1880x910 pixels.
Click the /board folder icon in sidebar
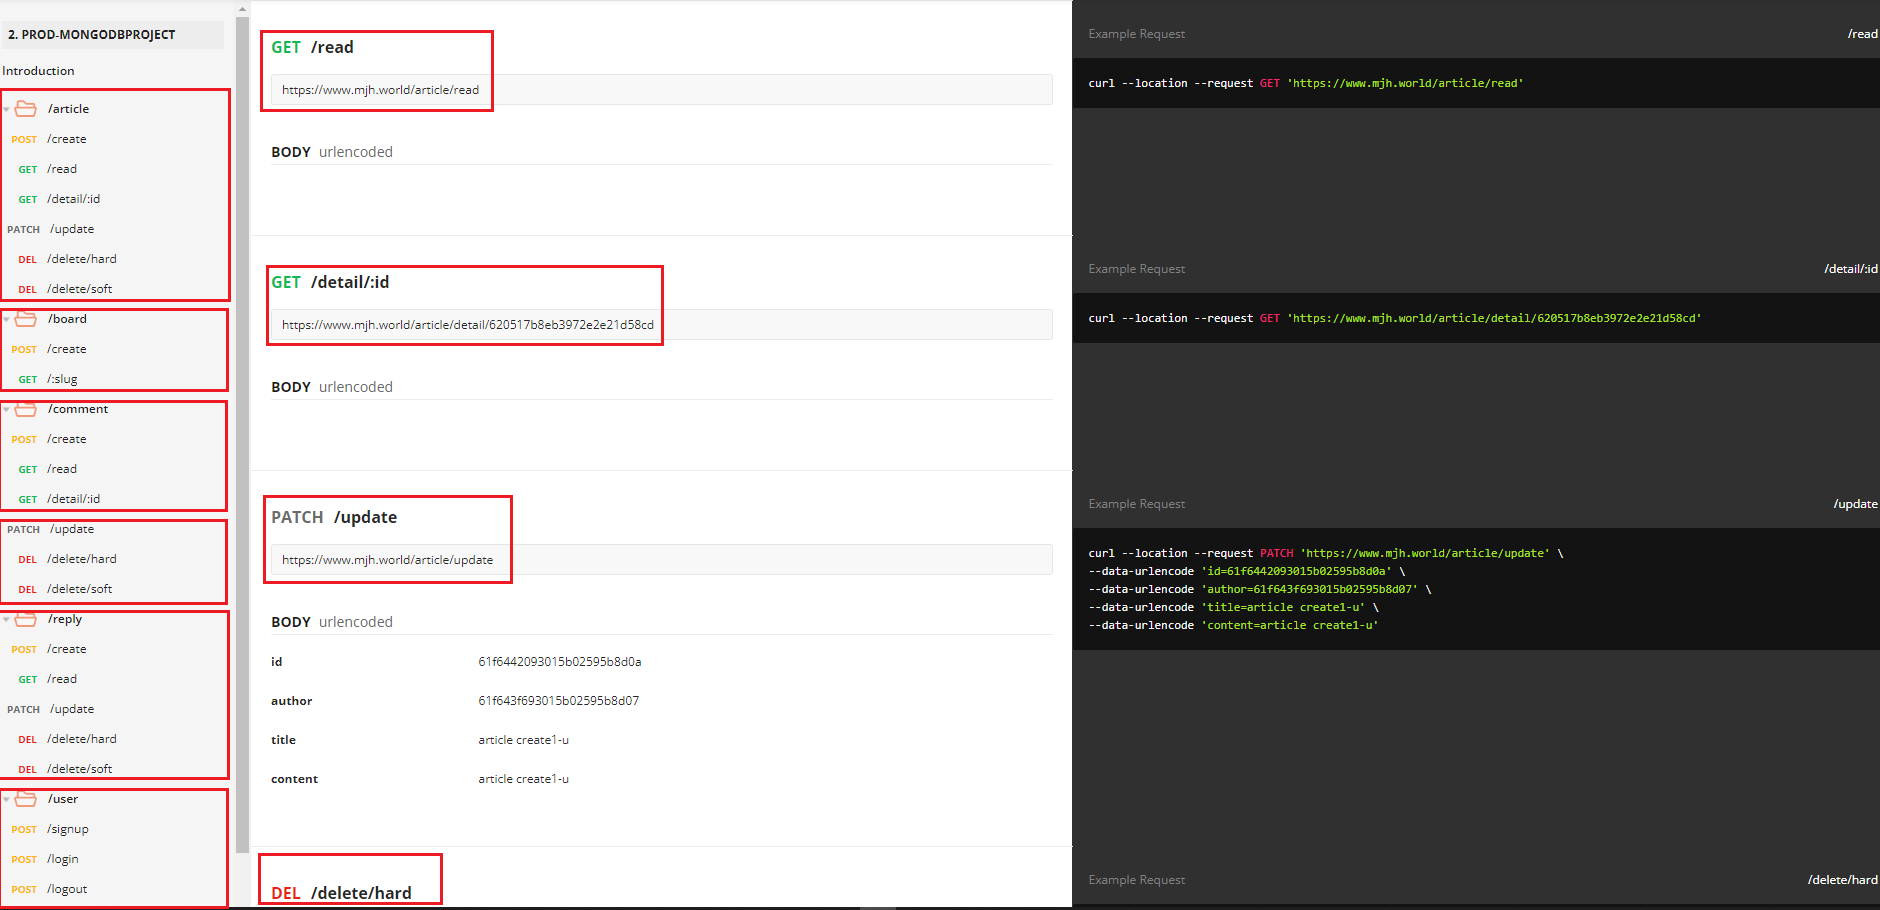(x=26, y=319)
